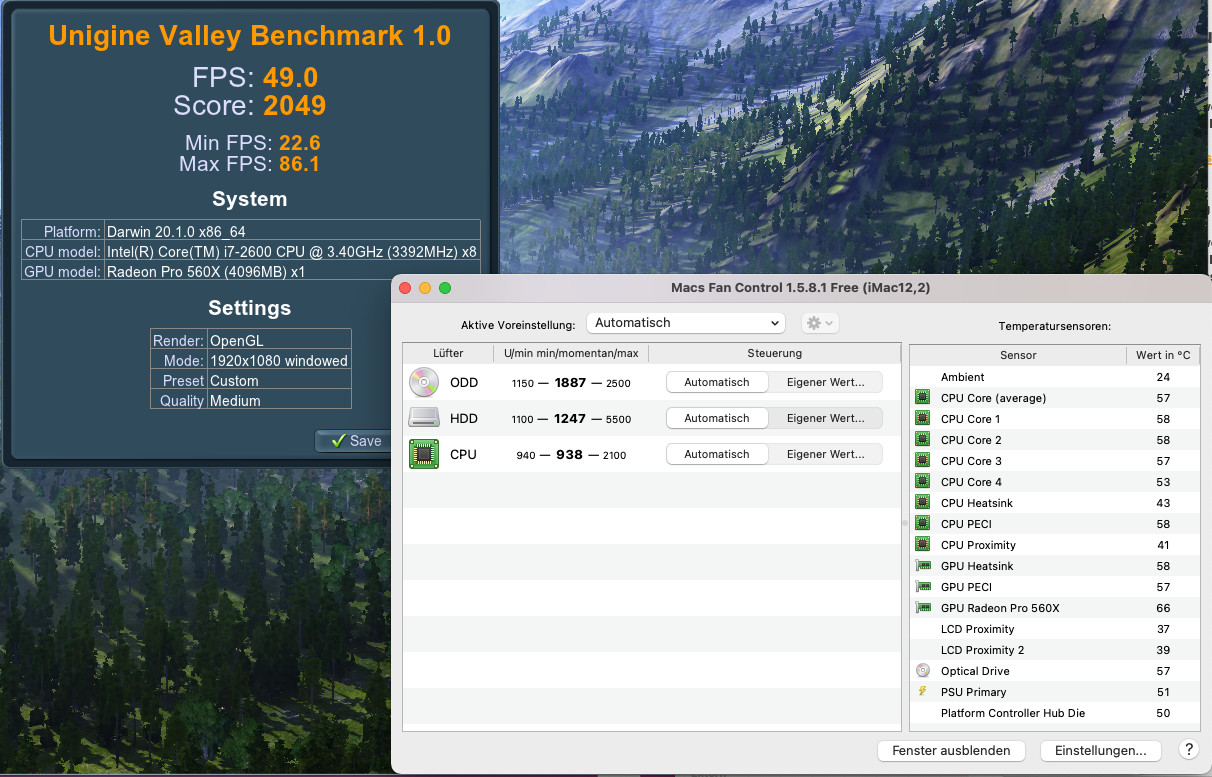This screenshot has height=777, width=1212.
Task: Open the gear preset actions menu
Action: (x=820, y=323)
